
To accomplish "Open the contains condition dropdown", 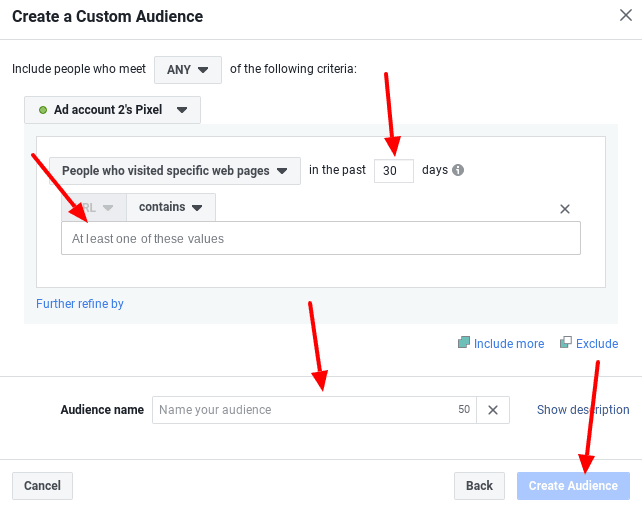I will 171,208.
